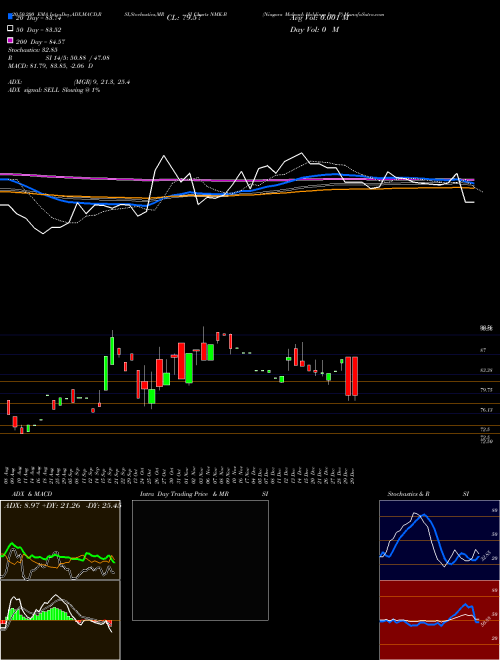
Task: Click the 'Stochastics & R' panel title
Action: (x=409, y=494)
